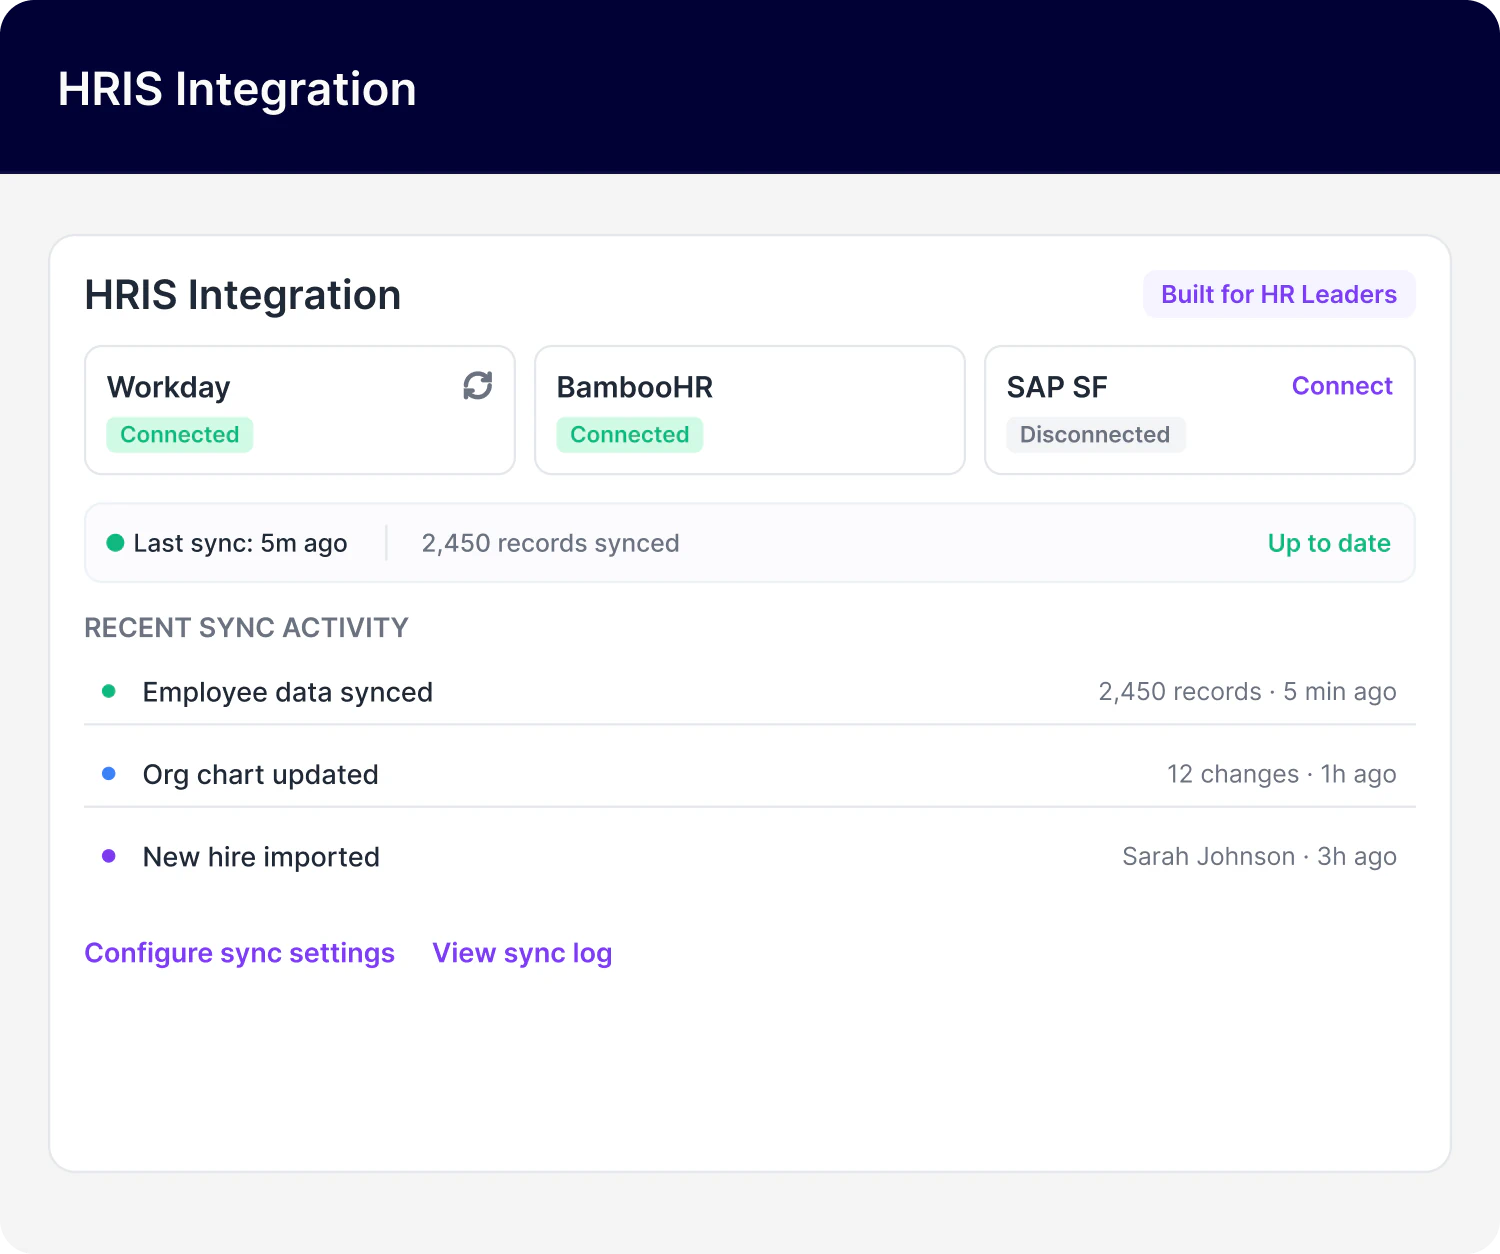
Task: Click 2,450 records · 5 min ago
Action: click(1247, 692)
